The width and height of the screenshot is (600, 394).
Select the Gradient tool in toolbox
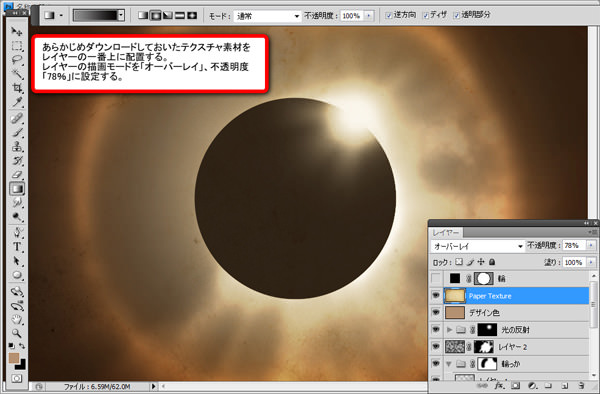[x=17, y=189]
